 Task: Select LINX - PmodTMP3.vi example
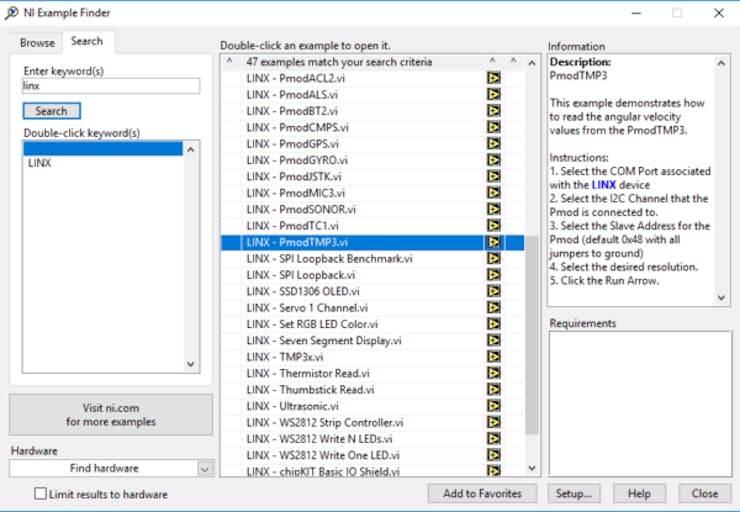point(373,242)
